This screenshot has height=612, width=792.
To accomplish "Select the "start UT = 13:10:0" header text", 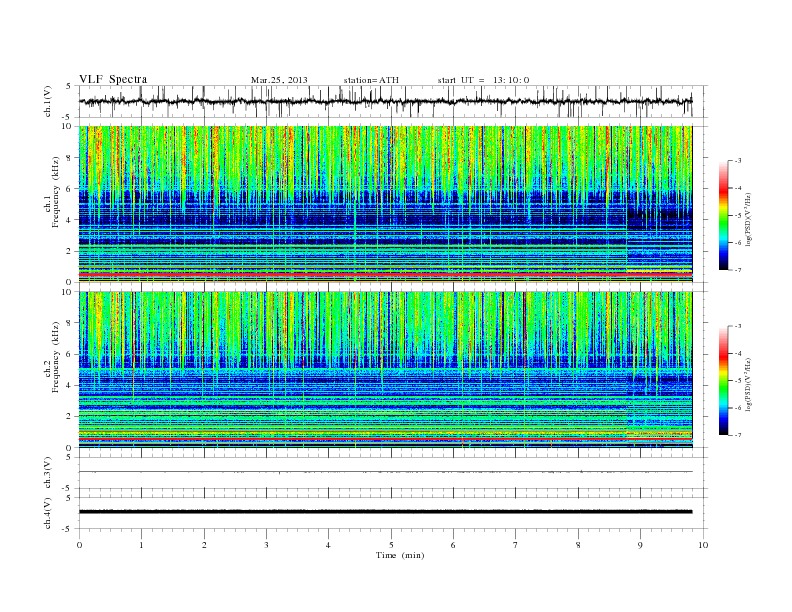I will (x=483, y=80).
